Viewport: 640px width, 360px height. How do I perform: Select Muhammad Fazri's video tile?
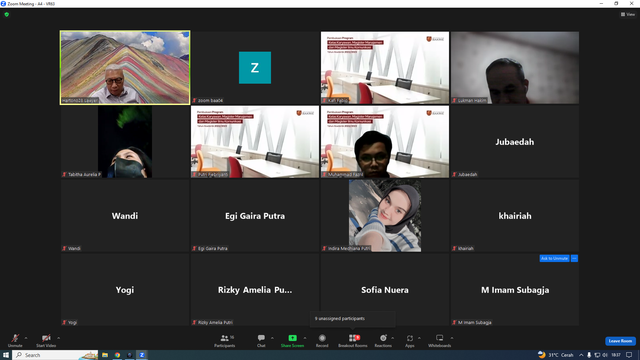coord(384,142)
